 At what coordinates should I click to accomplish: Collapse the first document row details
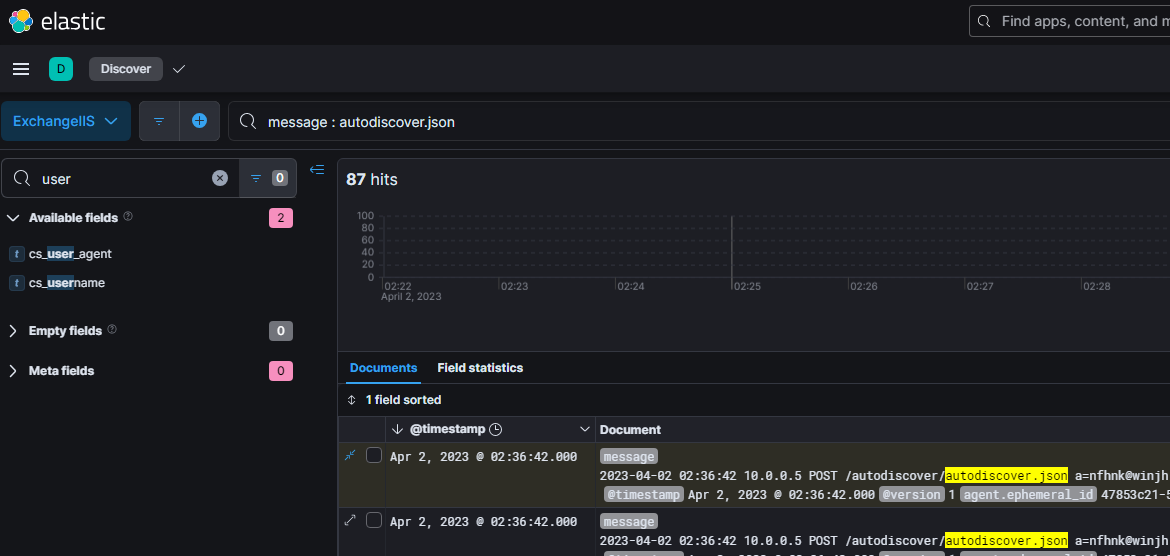click(x=350, y=455)
